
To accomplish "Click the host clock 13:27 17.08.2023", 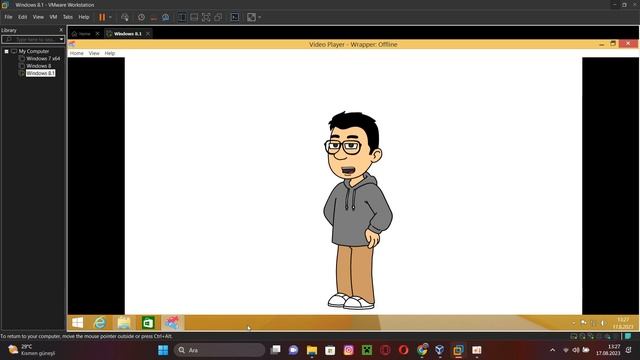I will pyautogui.click(x=608, y=350).
